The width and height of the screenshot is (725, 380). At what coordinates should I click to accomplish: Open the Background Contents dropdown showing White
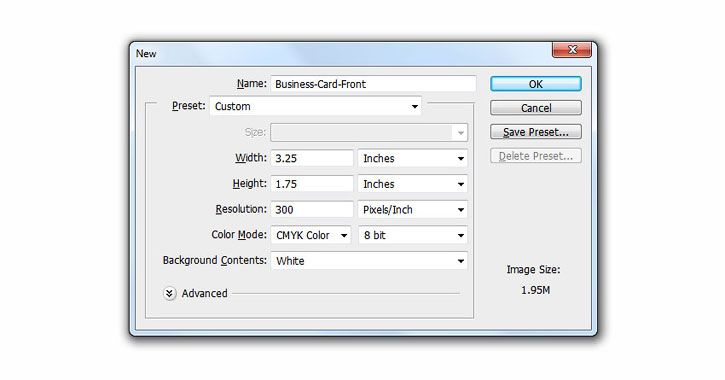tap(369, 261)
